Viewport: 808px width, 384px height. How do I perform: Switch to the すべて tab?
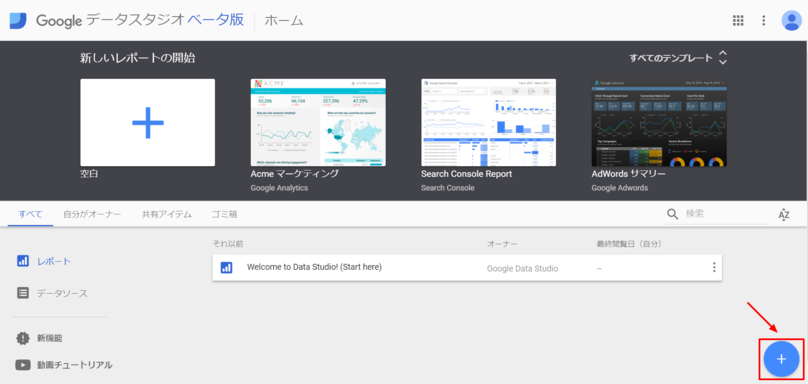tap(30, 214)
